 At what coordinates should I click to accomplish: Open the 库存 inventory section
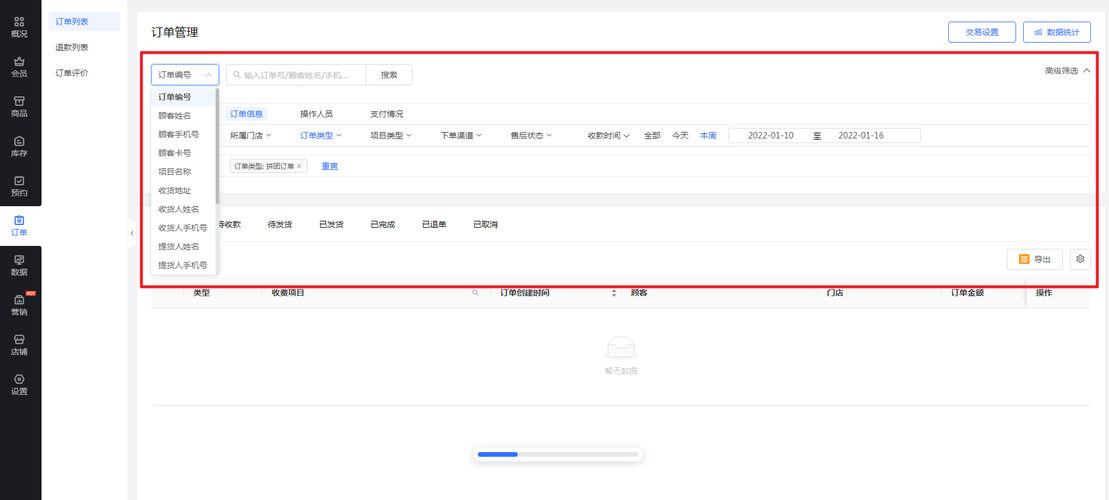coord(19,146)
